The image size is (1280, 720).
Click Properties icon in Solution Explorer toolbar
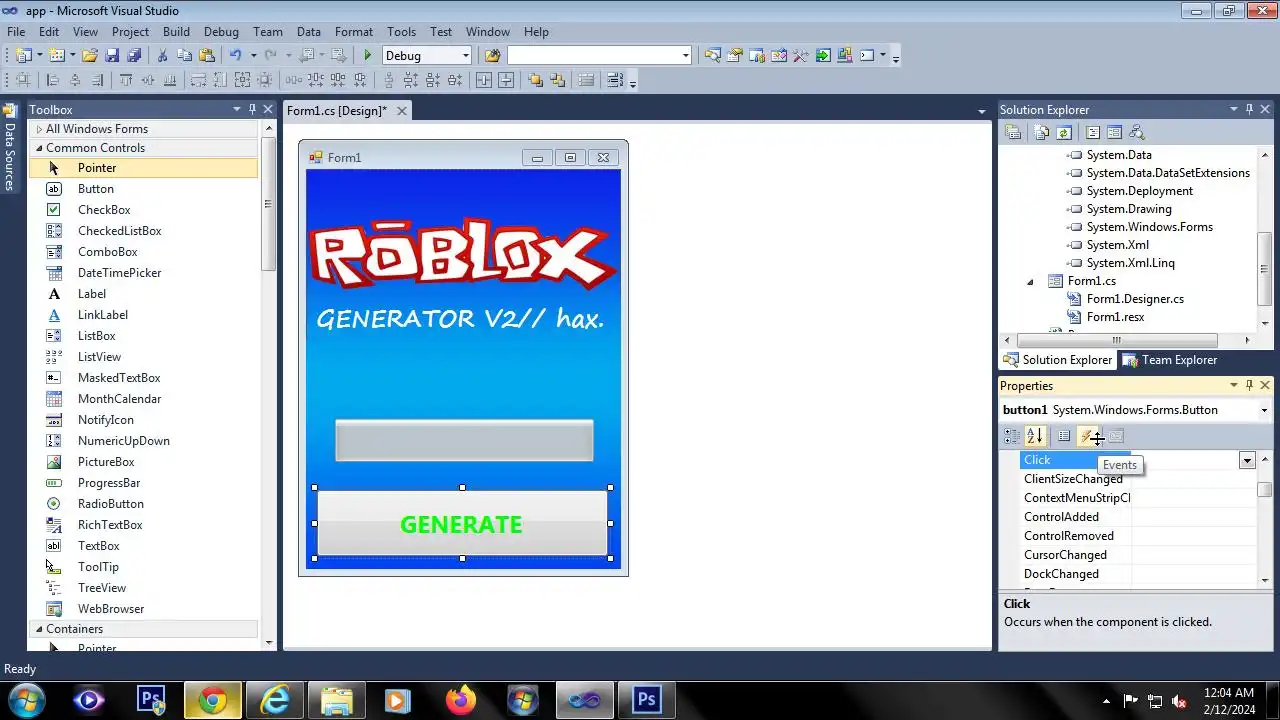(x=1013, y=132)
